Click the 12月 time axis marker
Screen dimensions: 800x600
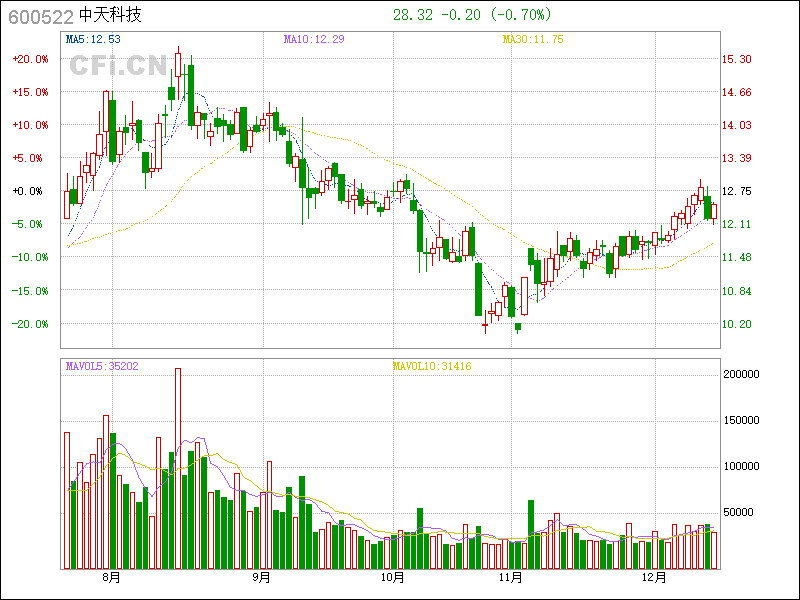(654, 577)
